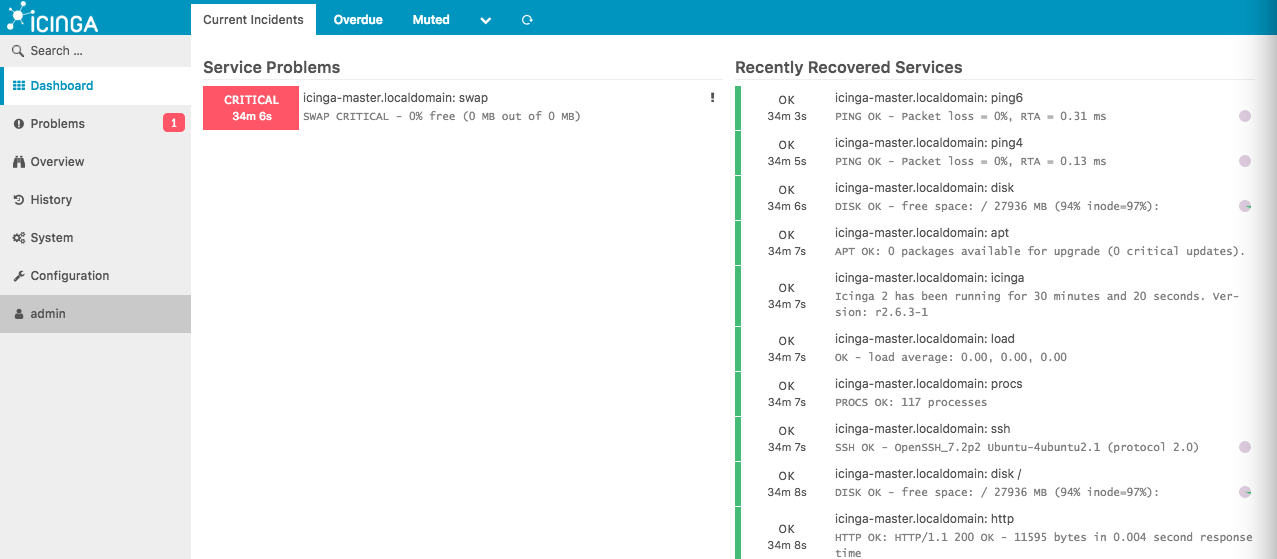Click the ping6 perfdata pie icon
This screenshot has width=1277, height=559.
point(1245,116)
